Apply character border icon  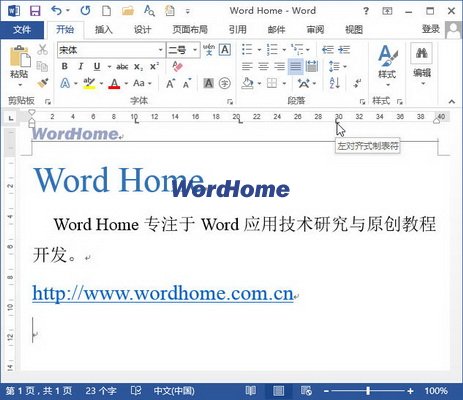click(x=225, y=50)
